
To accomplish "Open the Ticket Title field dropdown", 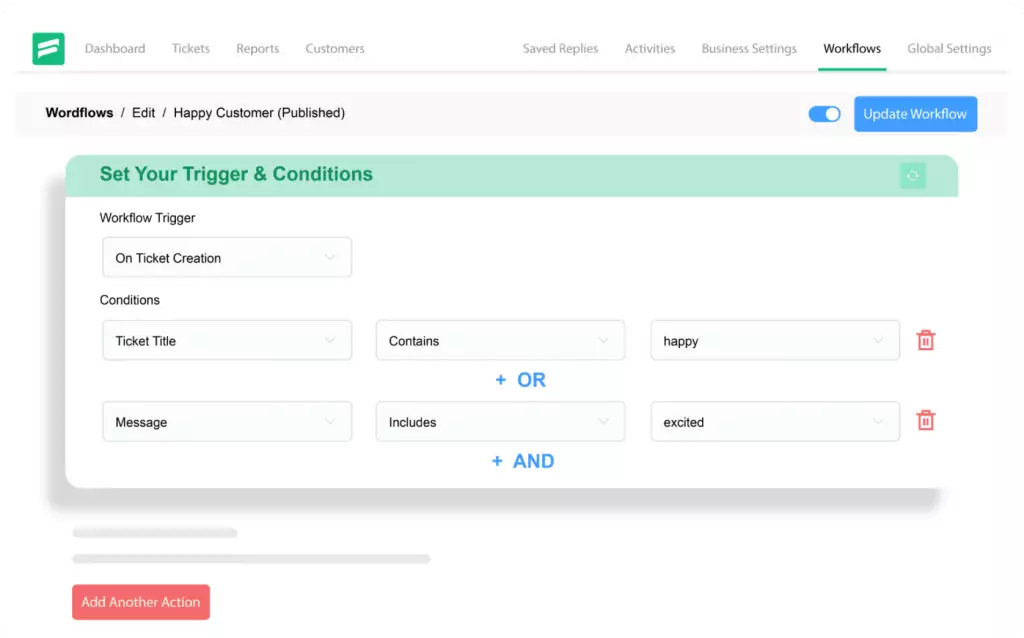I will (227, 340).
